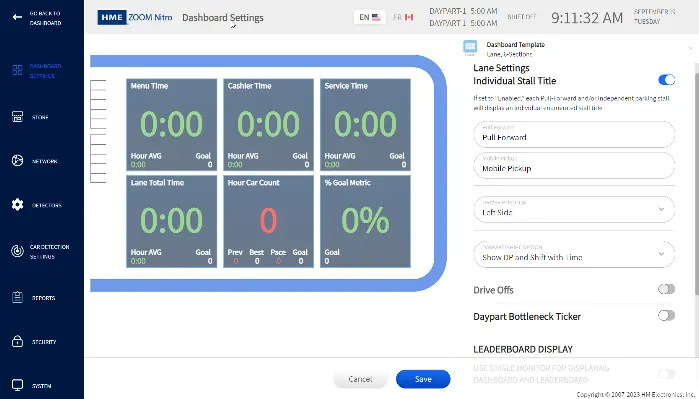Click the HME logo
This screenshot has width=699, height=399.
pyautogui.click(x=112, y=17)
